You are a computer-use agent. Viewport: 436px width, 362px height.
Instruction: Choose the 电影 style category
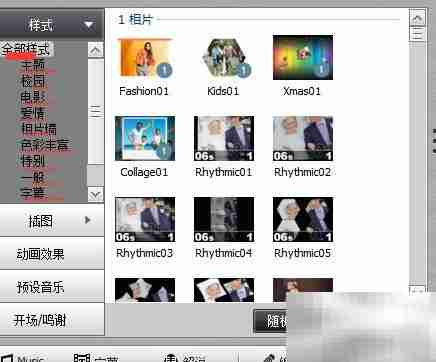pyautogui.click(x=33, y=97)
